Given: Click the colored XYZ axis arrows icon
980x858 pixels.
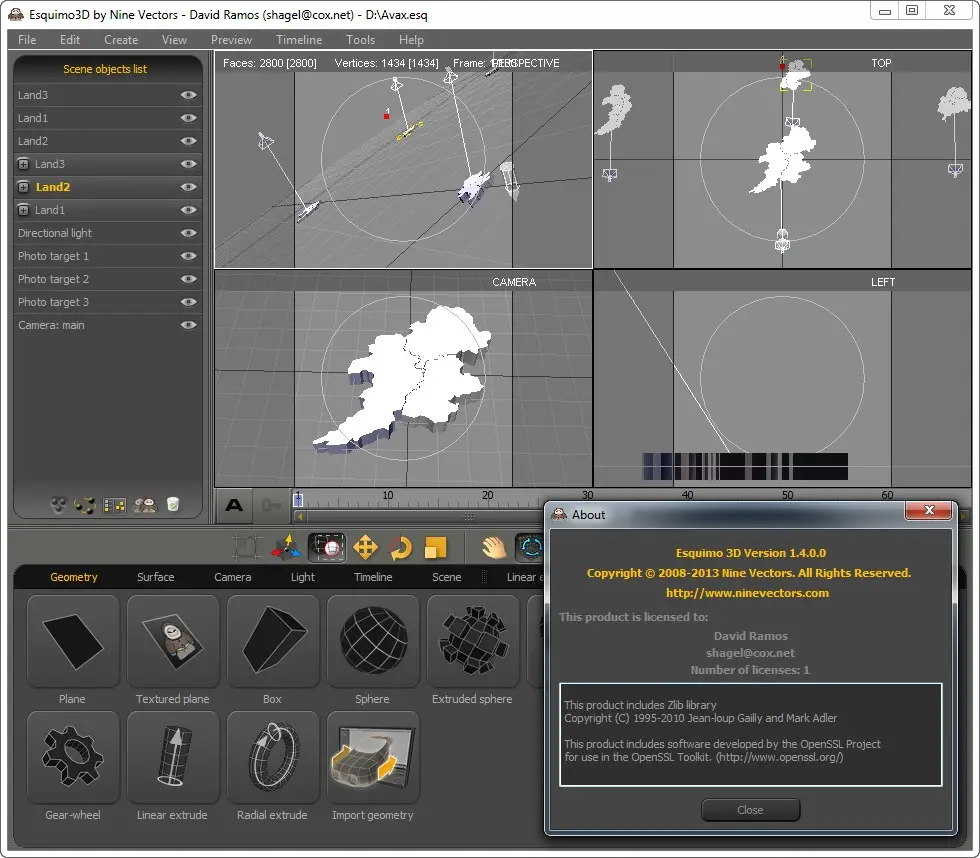Looking at the screenshot, I should 286,547.
